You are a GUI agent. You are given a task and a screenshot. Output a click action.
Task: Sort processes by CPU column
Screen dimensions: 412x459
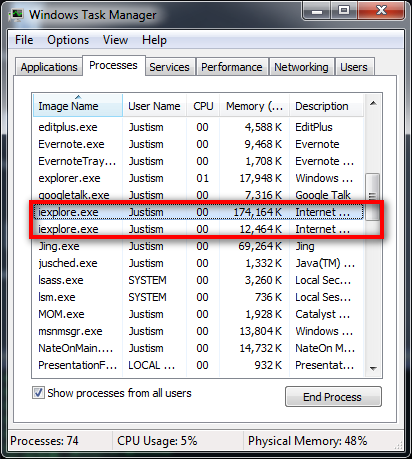(203, 106)
